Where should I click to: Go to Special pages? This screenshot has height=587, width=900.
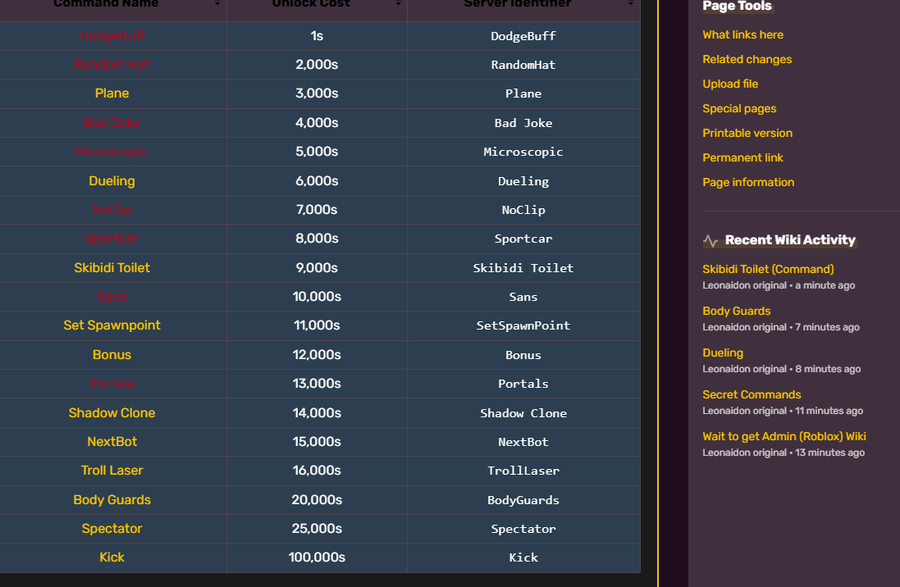[739, 108]
